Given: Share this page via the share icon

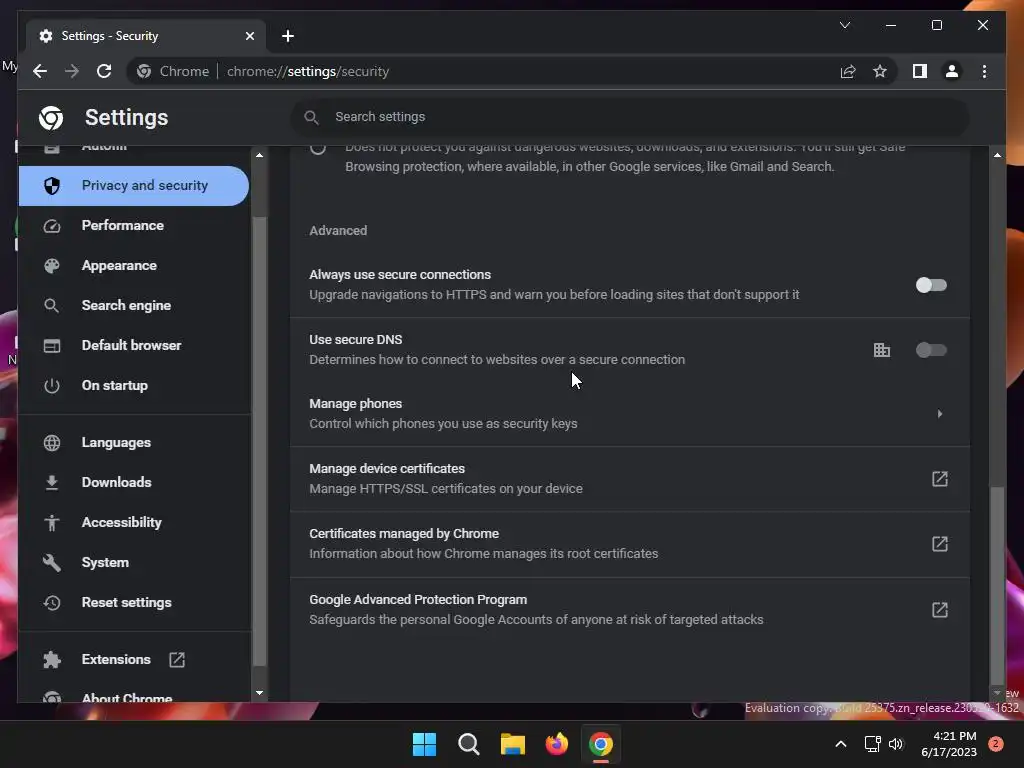Looking at the screenshot, I should point(848,71).
